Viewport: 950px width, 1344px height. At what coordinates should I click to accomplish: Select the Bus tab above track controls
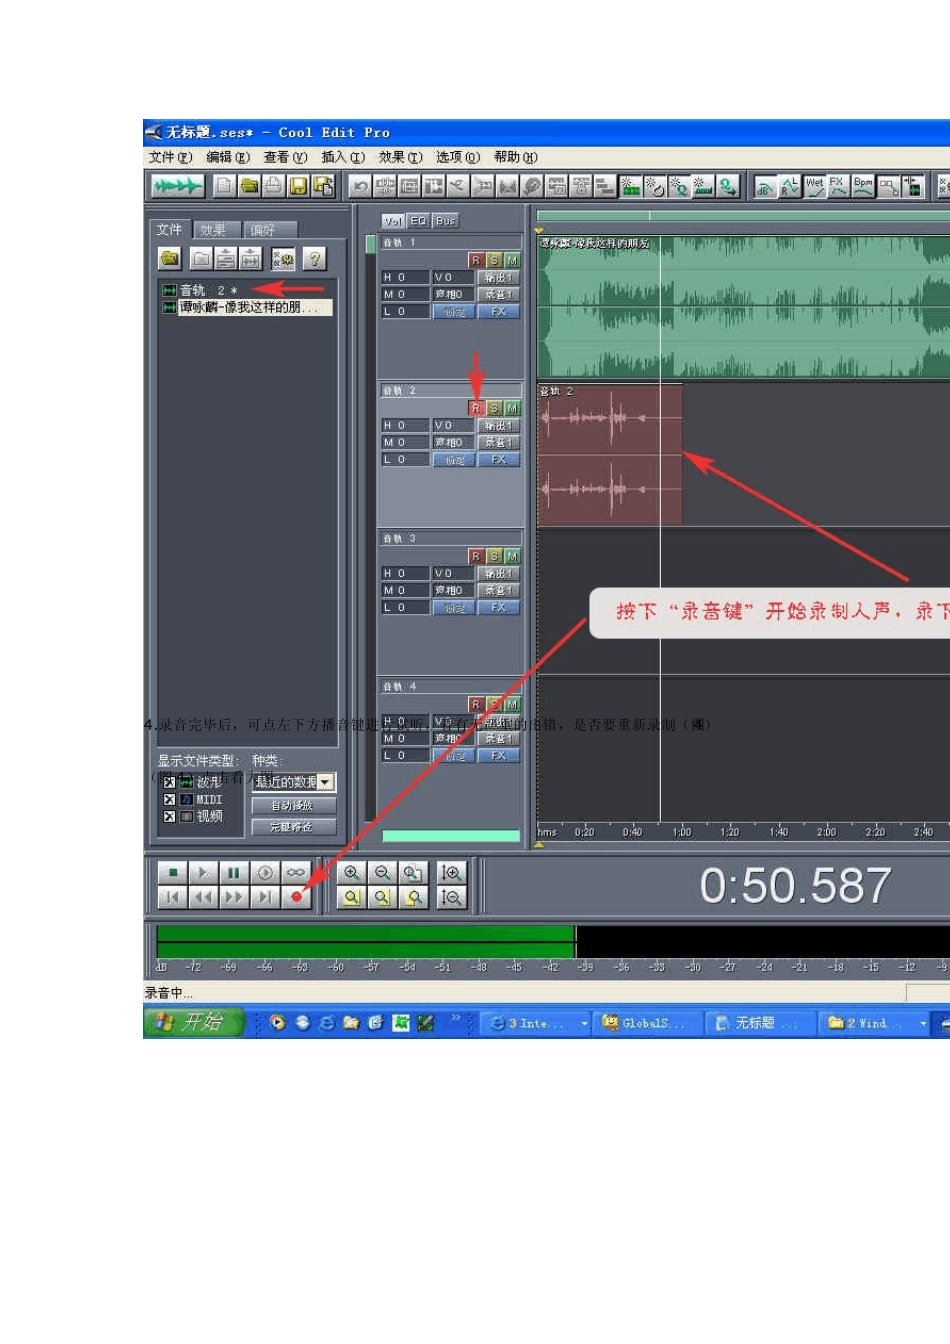(445, 221)
